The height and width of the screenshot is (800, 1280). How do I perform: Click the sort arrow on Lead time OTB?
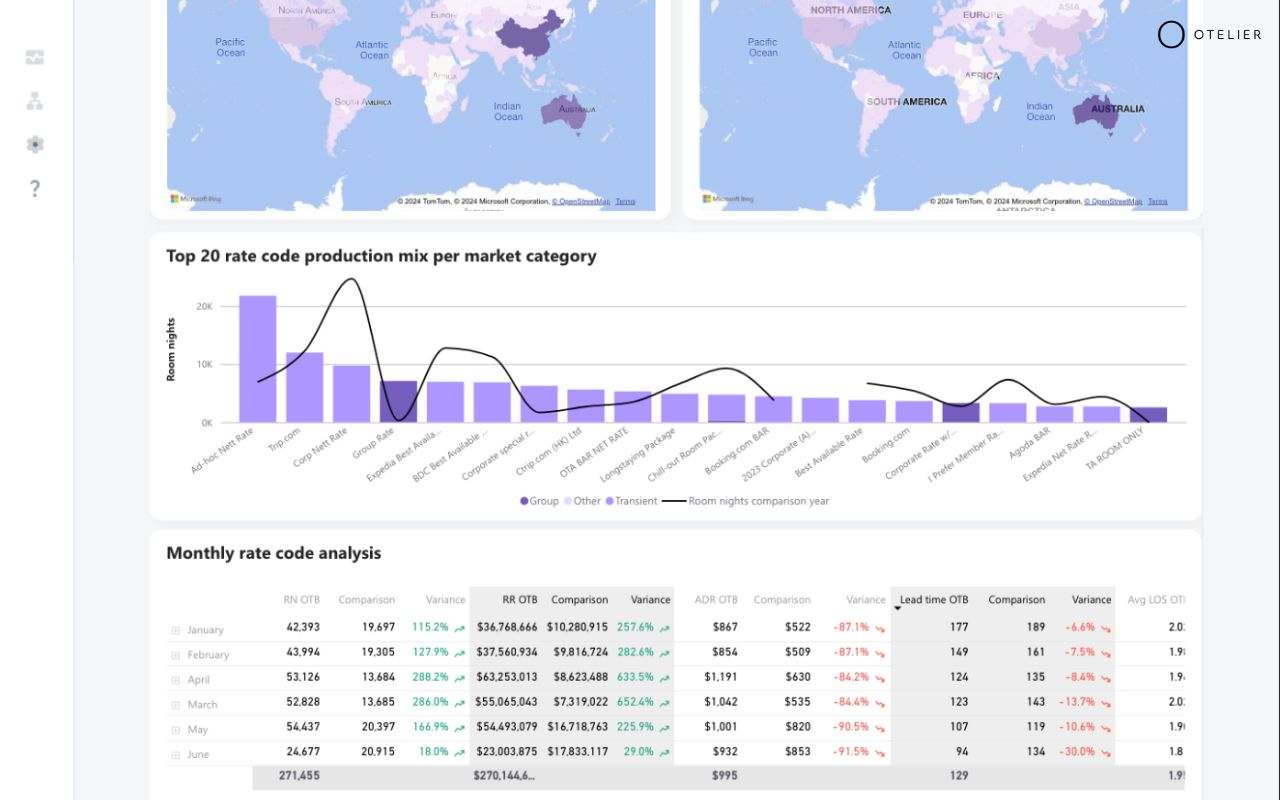click(x=898, y=609)
